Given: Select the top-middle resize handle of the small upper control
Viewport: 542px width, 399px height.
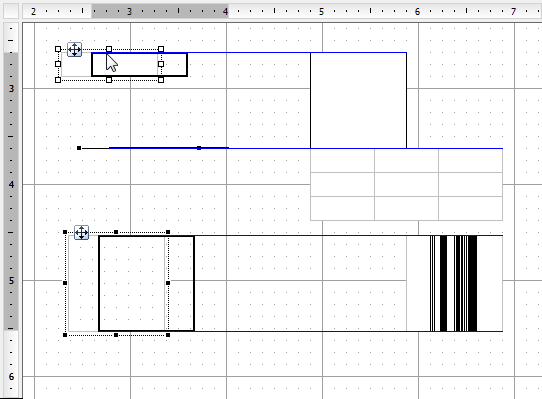Looking at the screenshot, I should (x=109, y=49).
